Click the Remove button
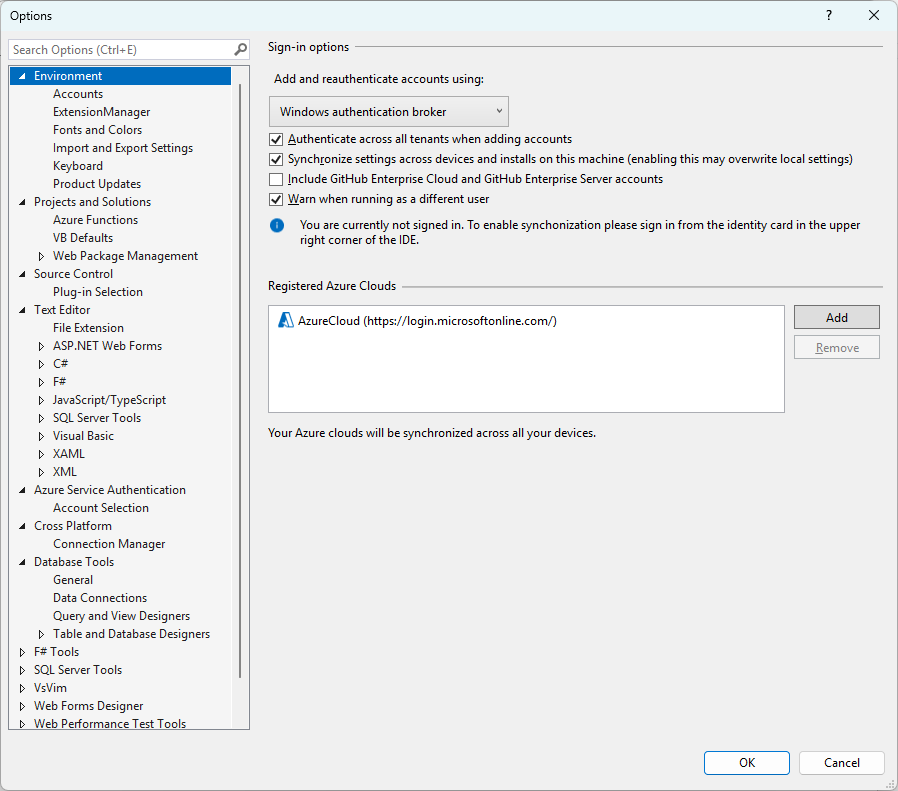This screenshot has width=898, height=791. click(837, 348)
